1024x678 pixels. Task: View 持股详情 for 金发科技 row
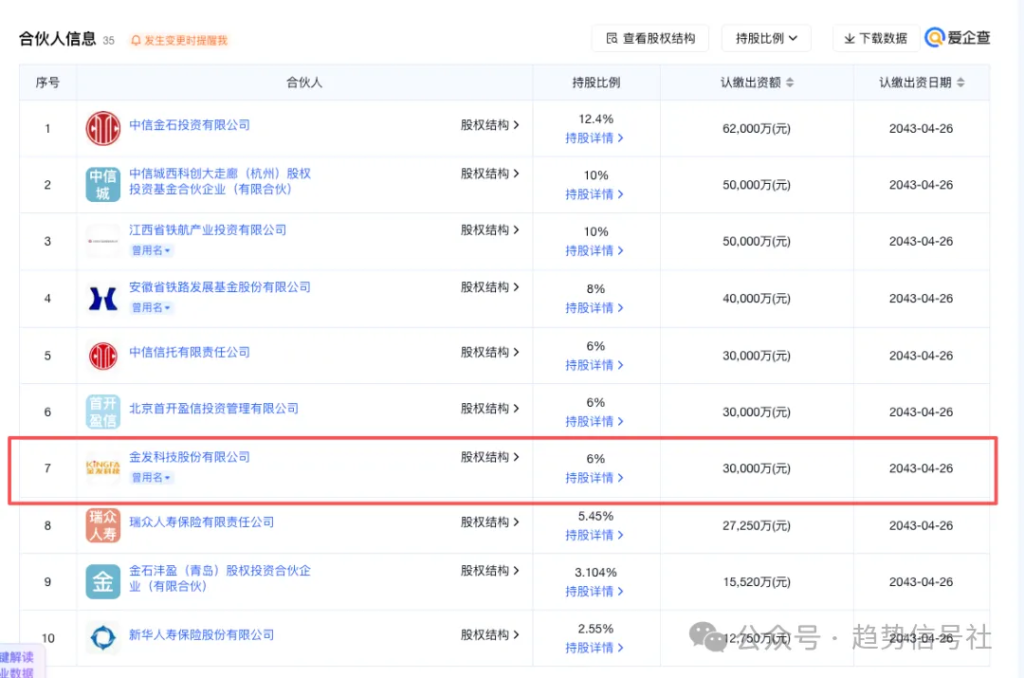(x=594, y=477)
